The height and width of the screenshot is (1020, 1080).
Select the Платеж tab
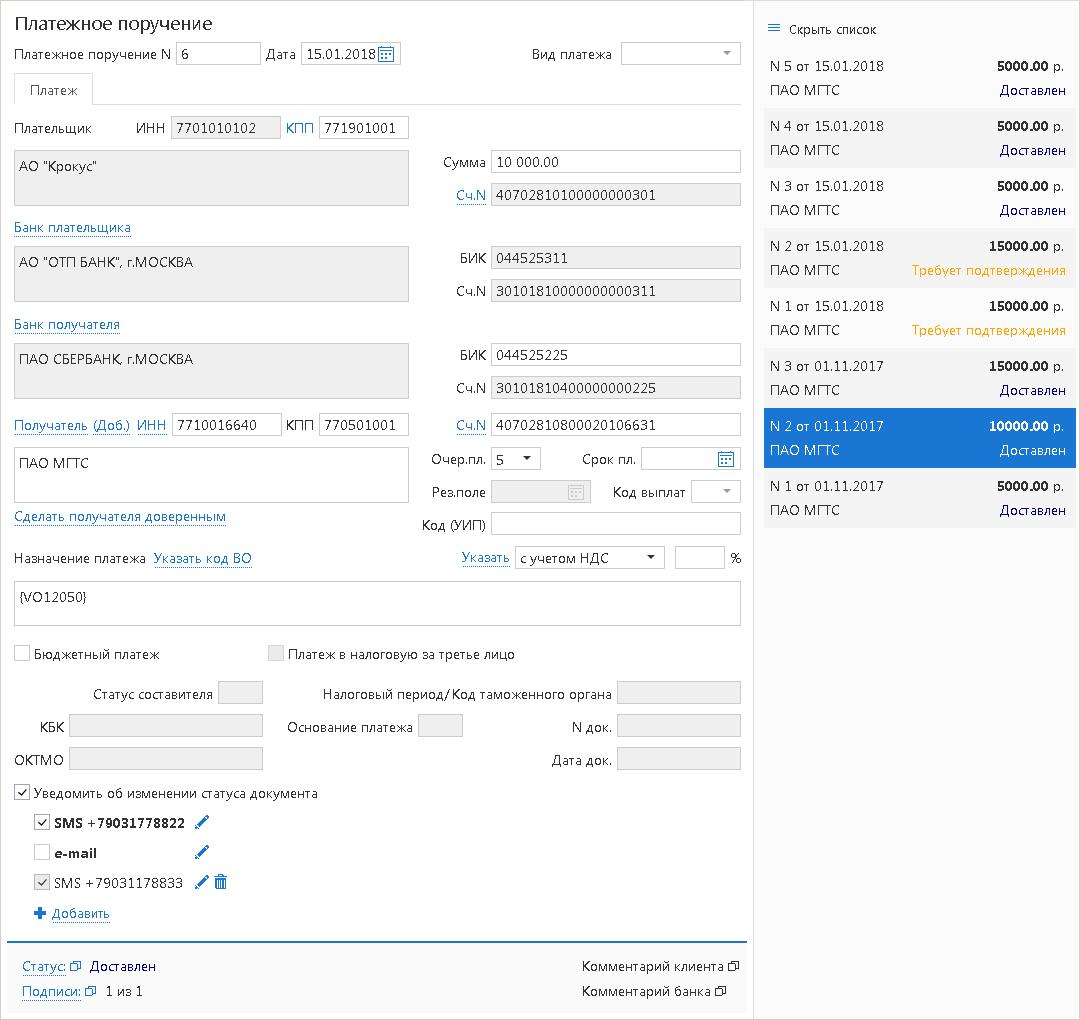[54, 90]
